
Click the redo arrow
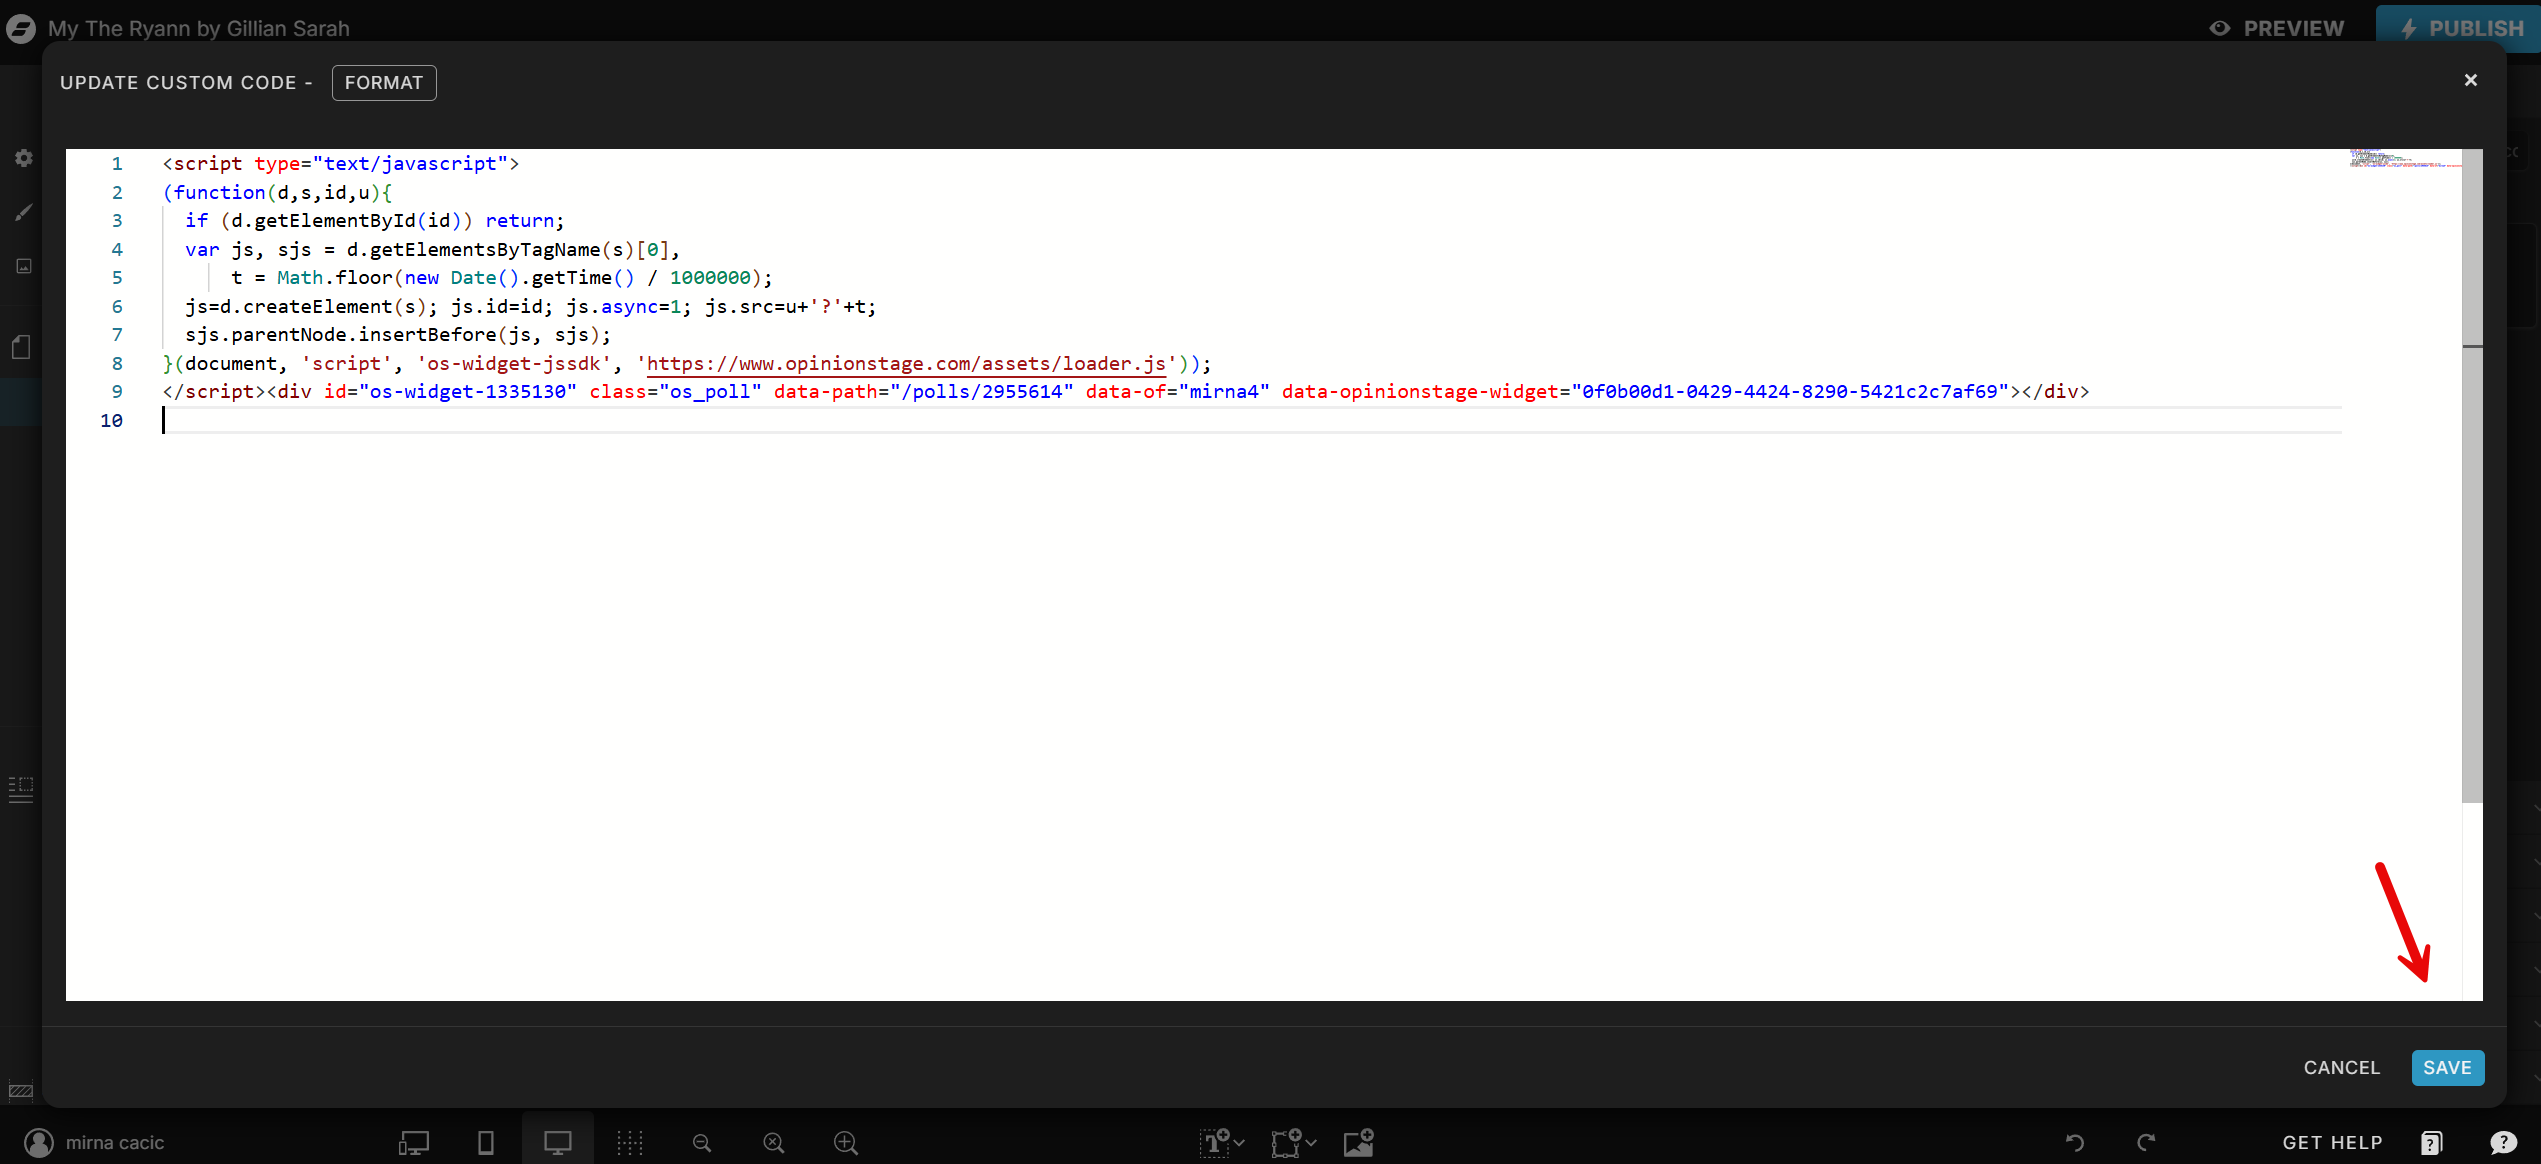2147,1143
